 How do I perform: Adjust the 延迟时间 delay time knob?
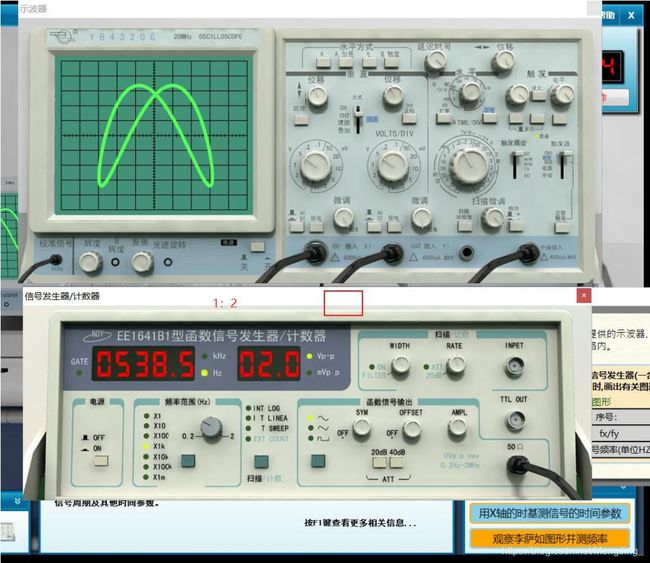point(435,61)
